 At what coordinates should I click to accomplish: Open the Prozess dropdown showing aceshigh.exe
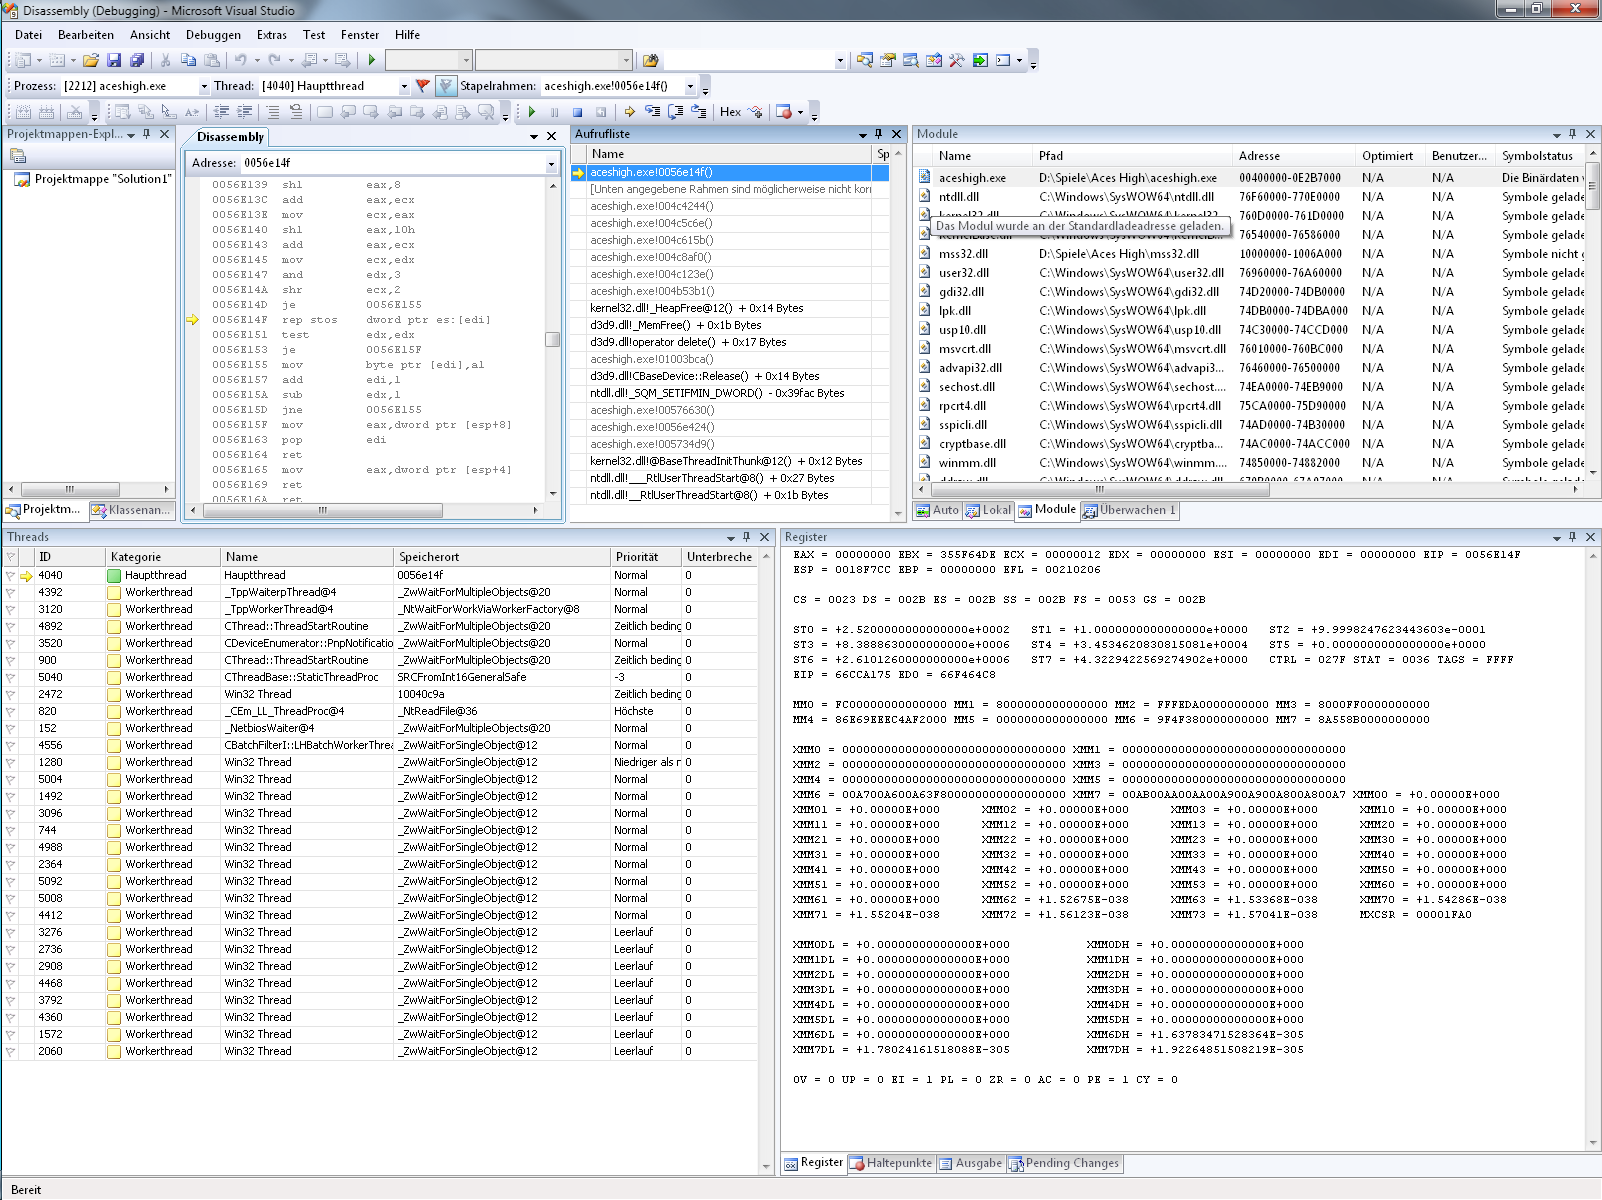[x=204, y=86]
